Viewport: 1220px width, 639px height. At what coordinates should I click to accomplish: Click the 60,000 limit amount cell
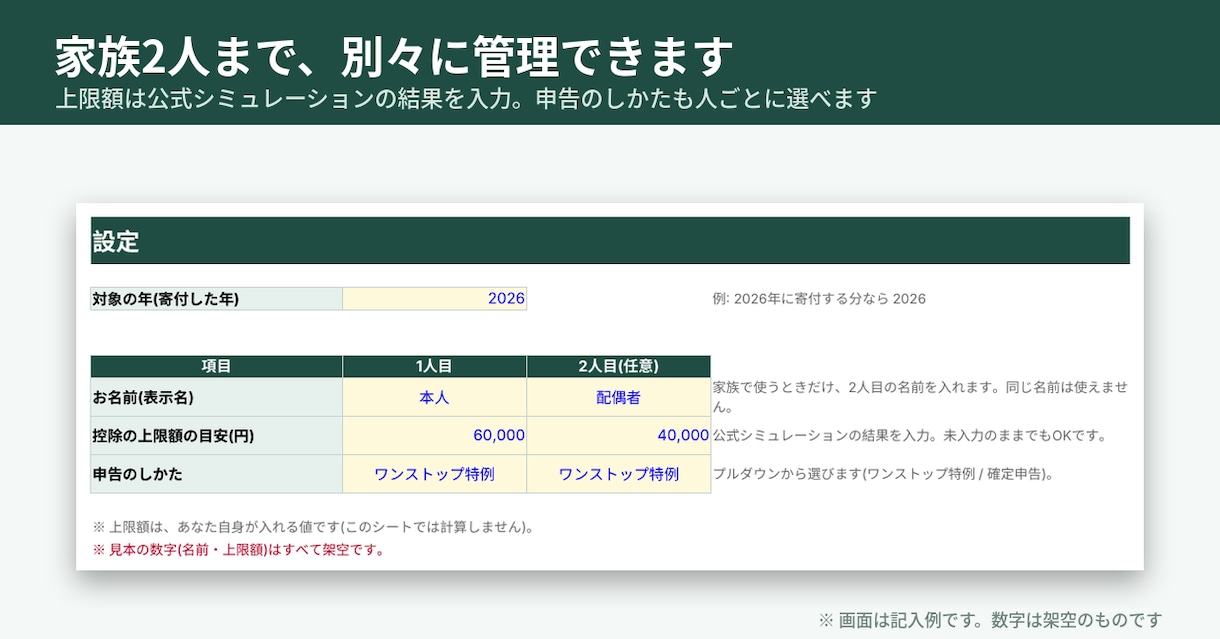click(434, 435)
